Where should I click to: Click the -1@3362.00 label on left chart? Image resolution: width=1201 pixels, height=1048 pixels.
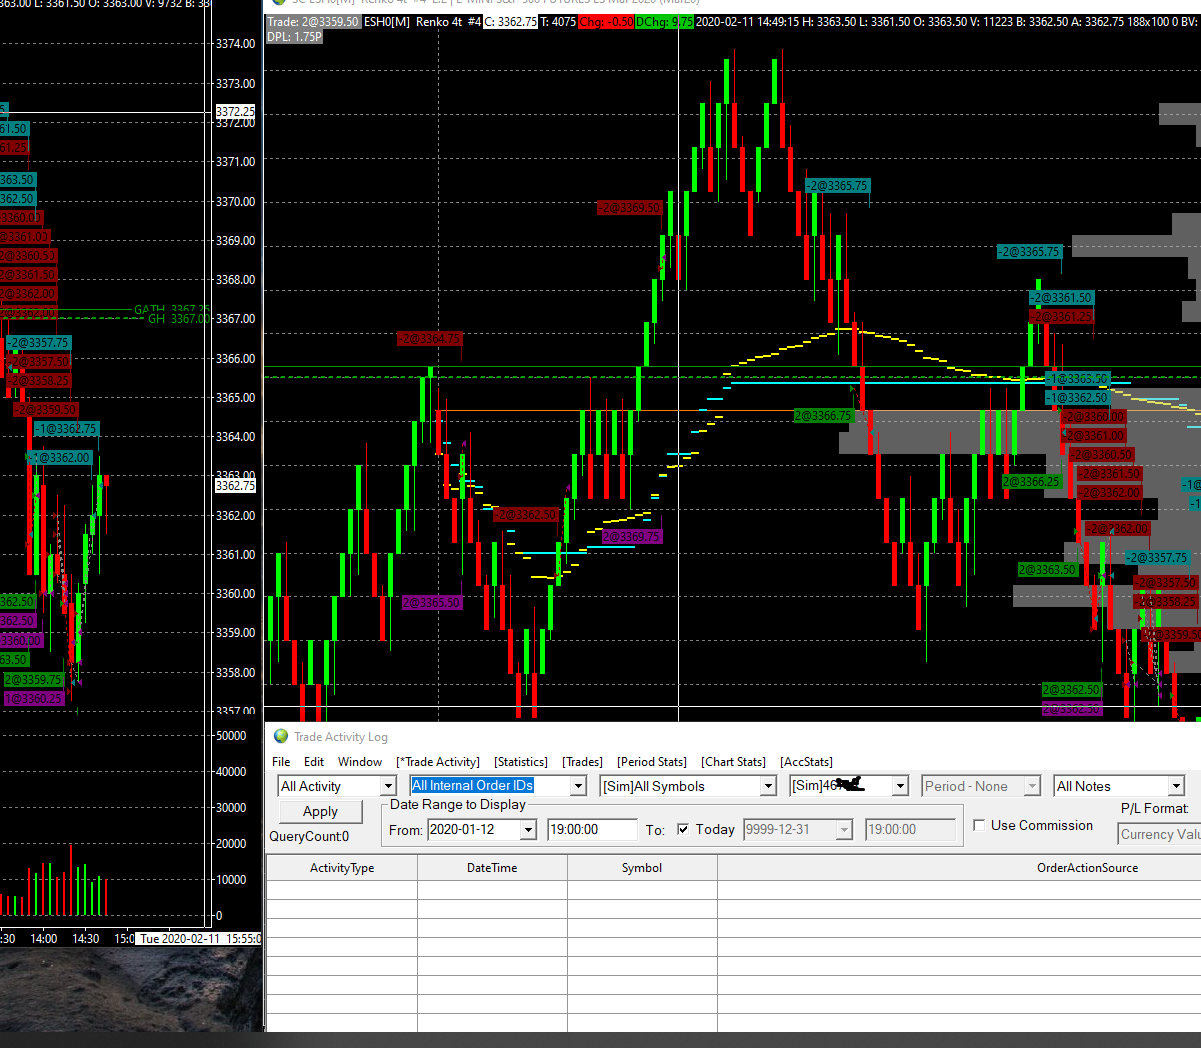coord(60,458)
